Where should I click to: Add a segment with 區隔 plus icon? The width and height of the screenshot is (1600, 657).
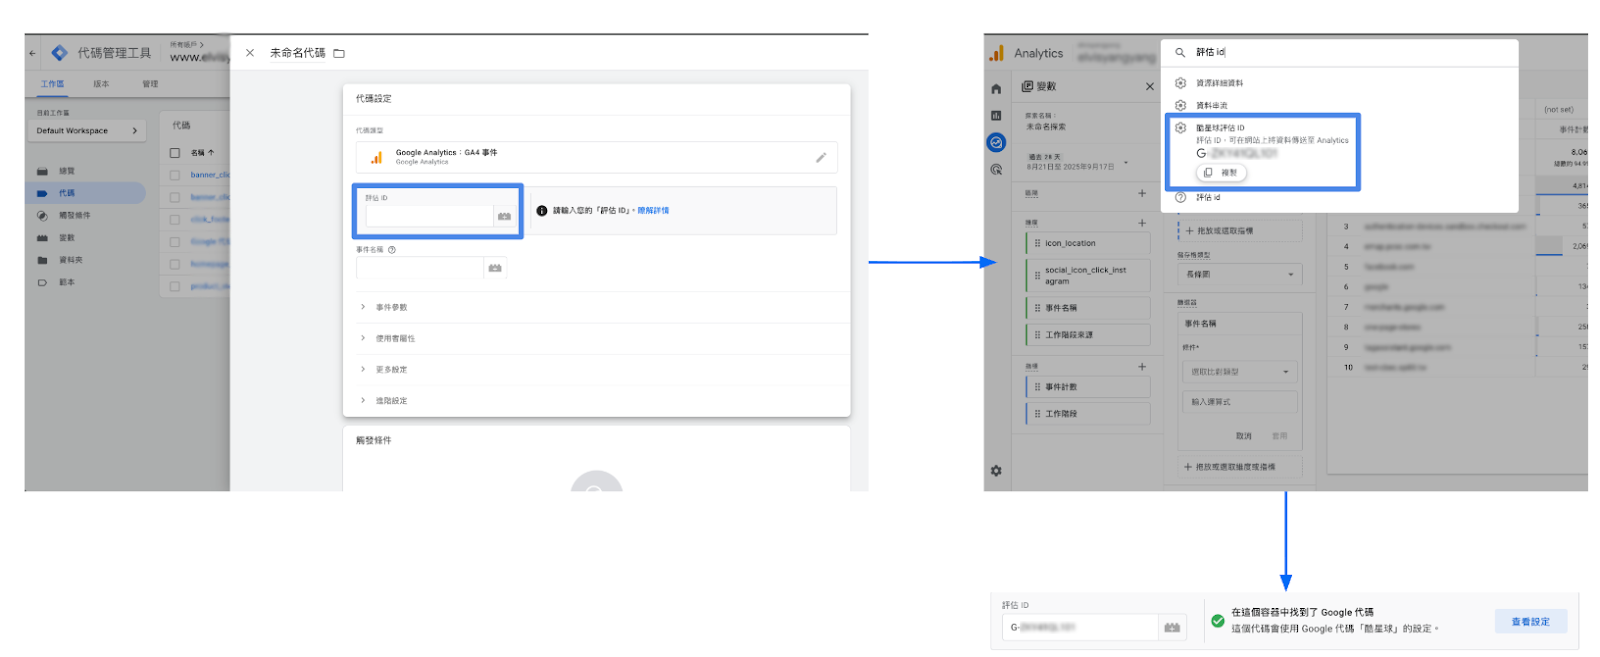coord(1142,193)
